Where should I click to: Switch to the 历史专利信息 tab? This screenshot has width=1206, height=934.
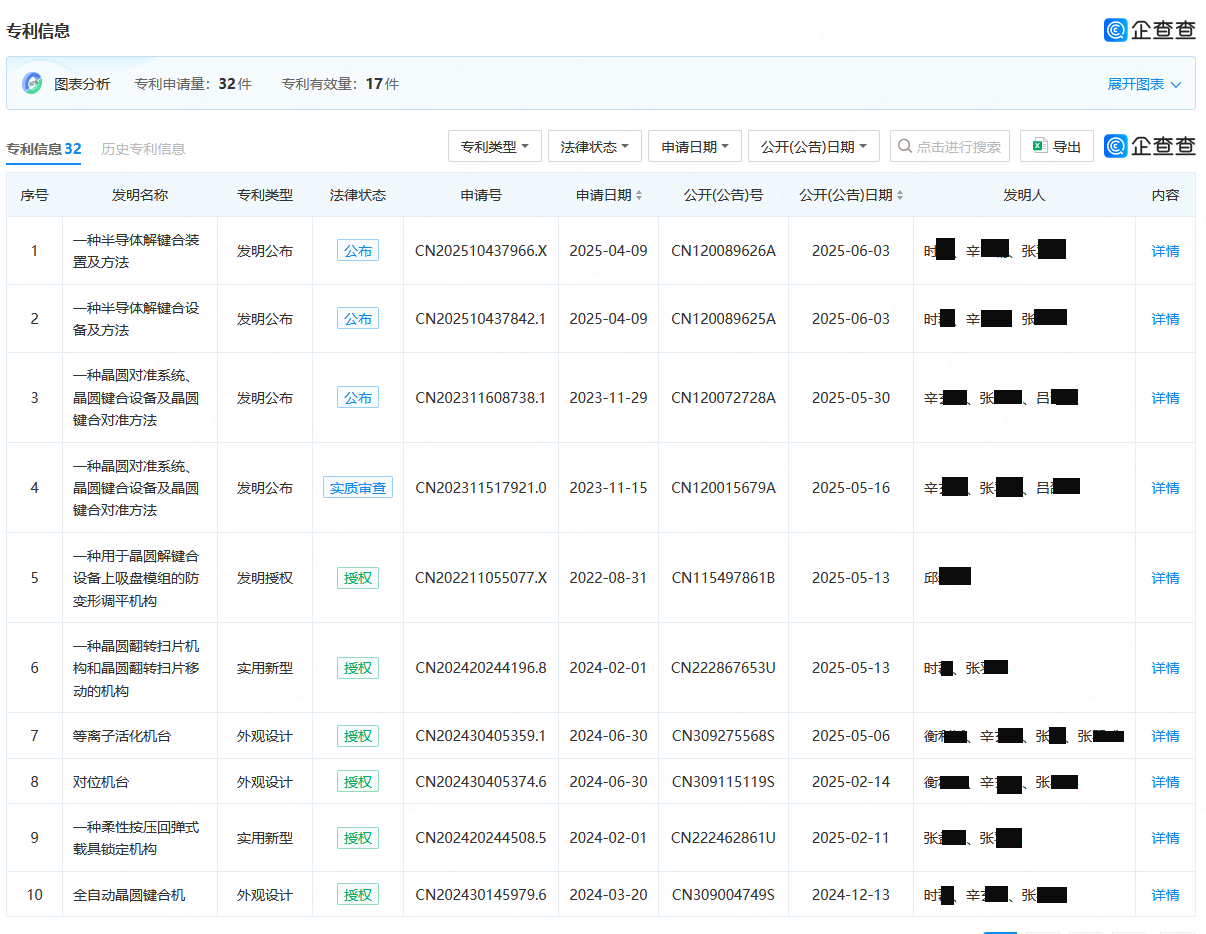pos(143,149)
